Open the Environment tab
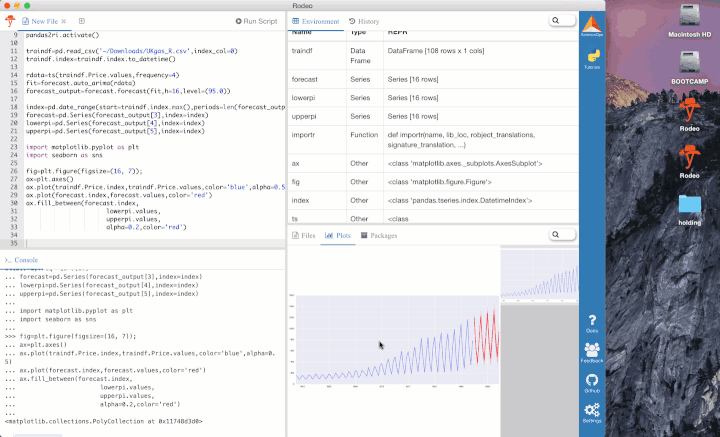Viewport: 720px width, 437px height. tap(315, 21)
